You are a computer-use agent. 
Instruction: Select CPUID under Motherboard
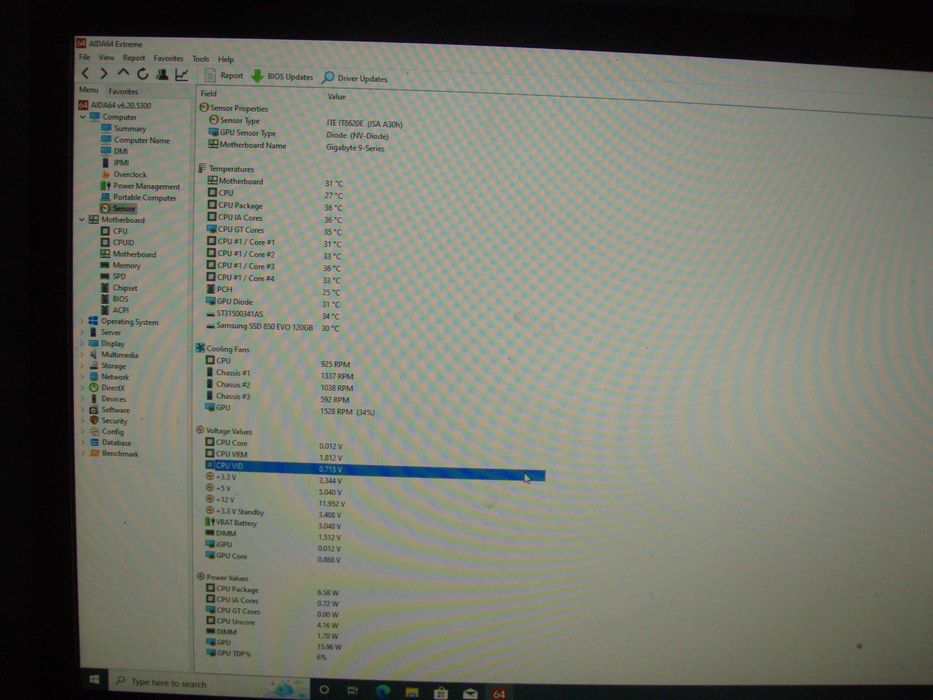pyautogui.click(x=117, y=242)
